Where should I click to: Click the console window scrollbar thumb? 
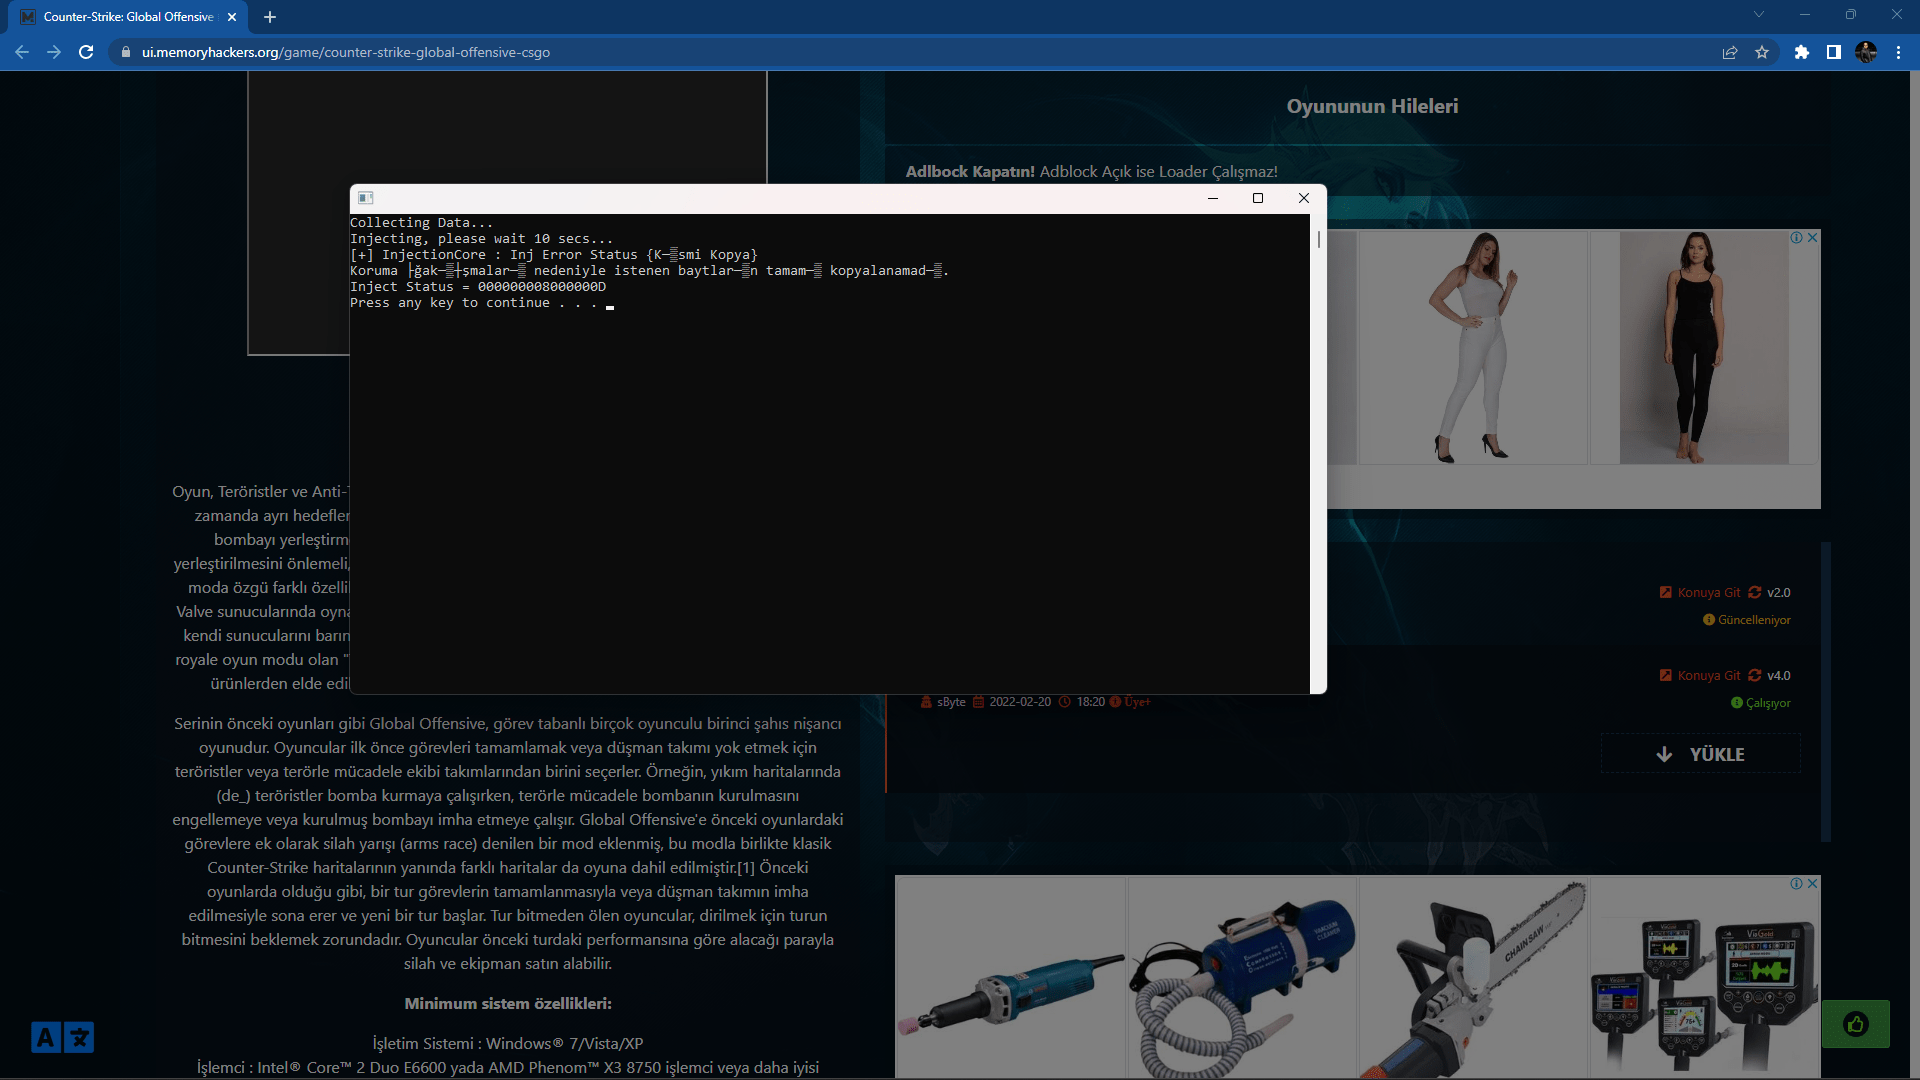[x=1318, y=239]
